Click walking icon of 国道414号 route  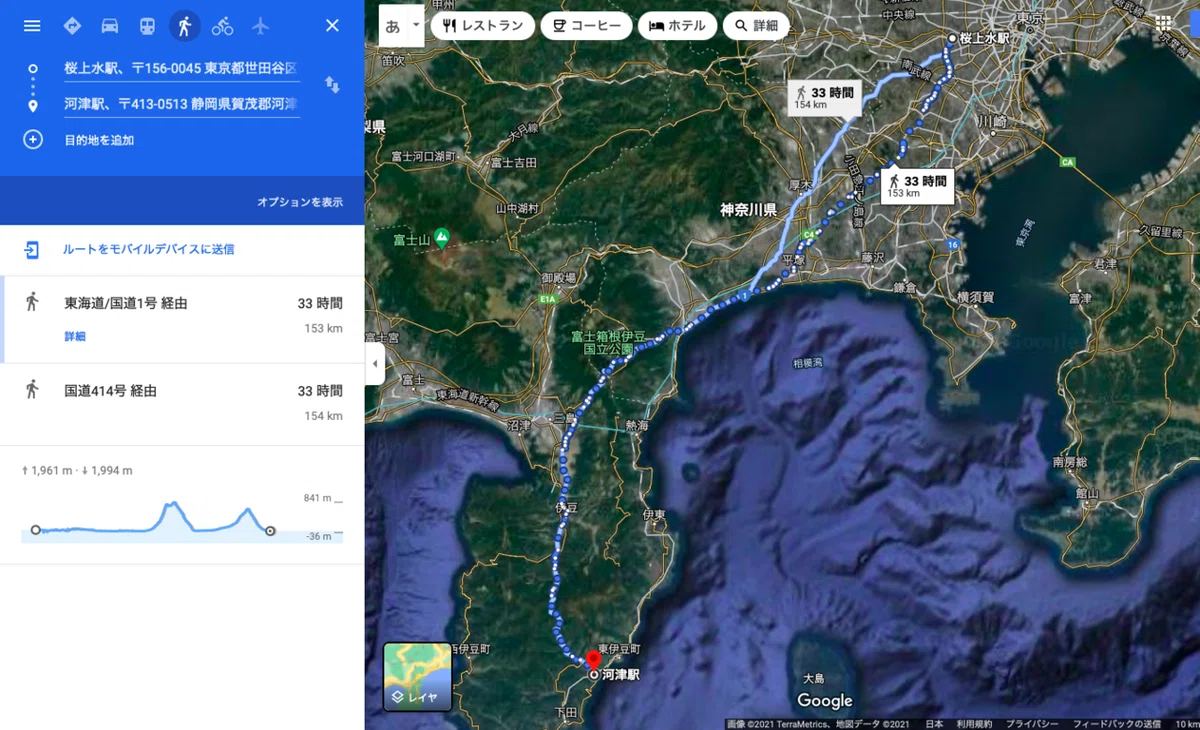click(32, 390)
